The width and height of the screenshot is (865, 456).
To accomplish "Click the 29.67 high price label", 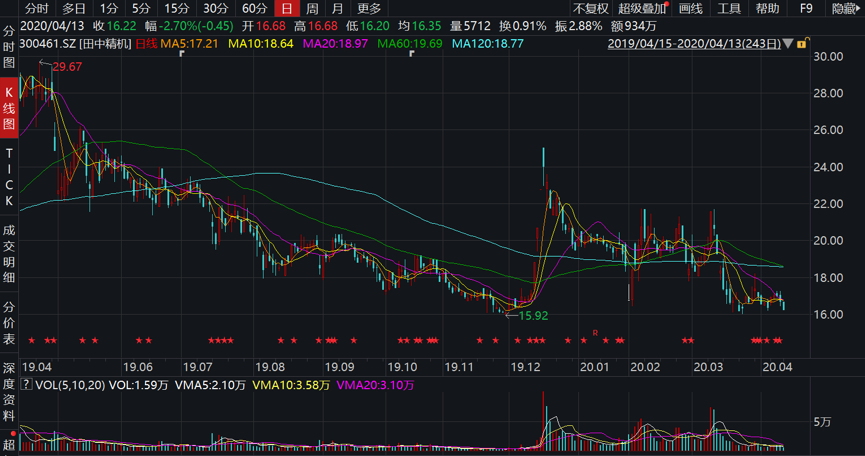I will 67,66.
